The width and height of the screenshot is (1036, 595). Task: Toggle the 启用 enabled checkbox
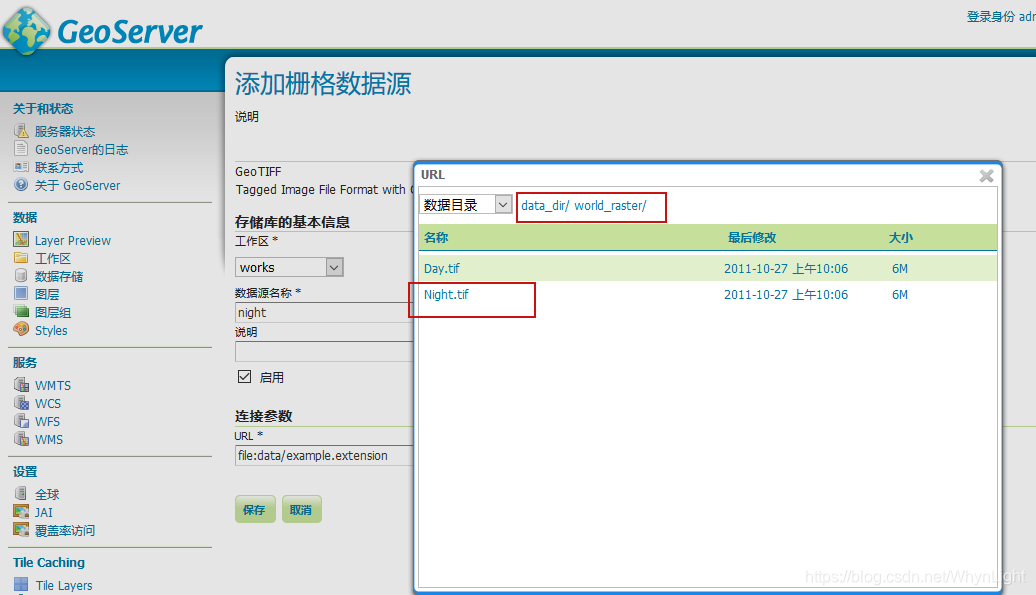click(x=244, y=376)
